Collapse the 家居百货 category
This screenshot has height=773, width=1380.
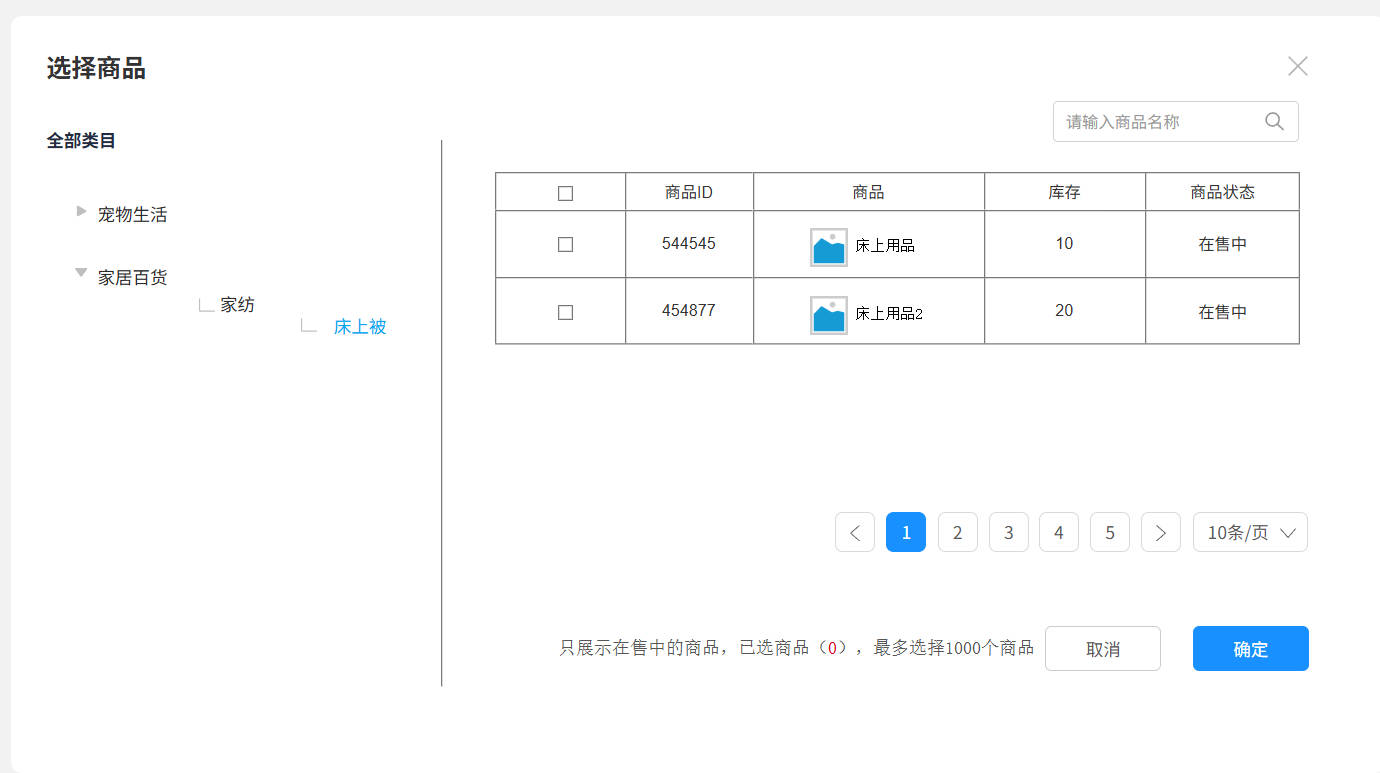click(81, 272)
